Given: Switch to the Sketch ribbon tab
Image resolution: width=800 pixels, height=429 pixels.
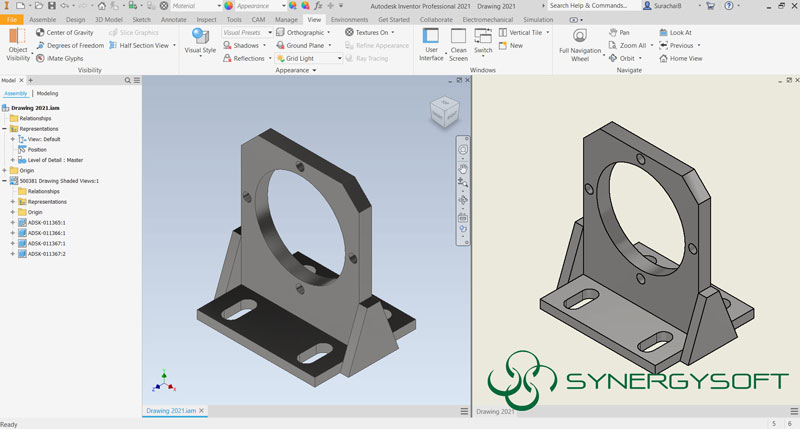Looking at the screenshot, I should (142, 19).
